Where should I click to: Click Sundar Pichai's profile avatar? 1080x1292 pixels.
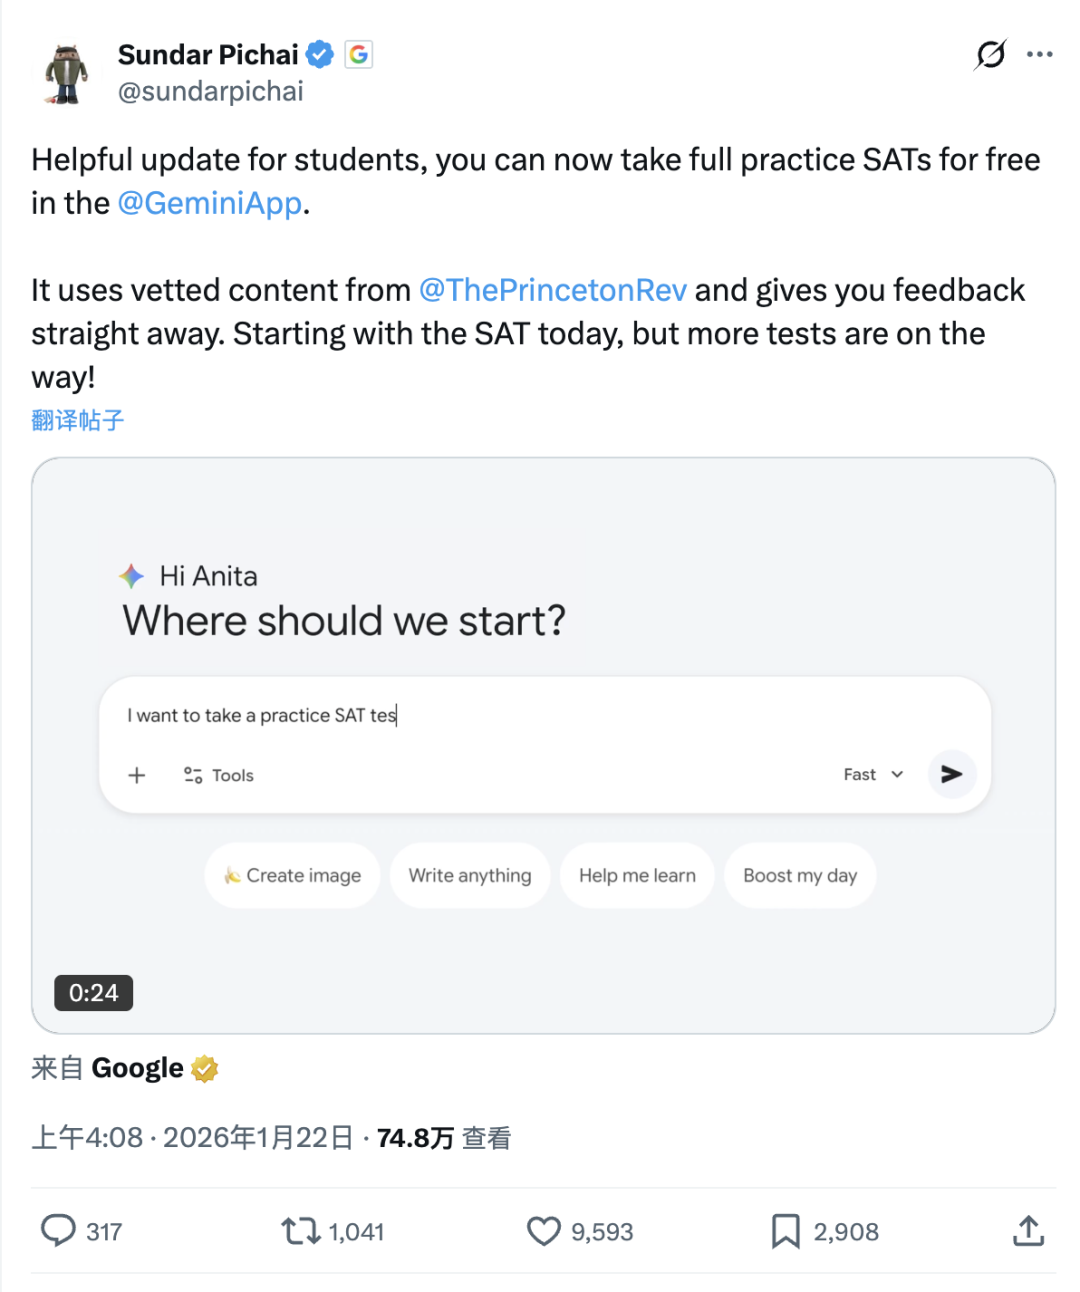pos(66,73)
